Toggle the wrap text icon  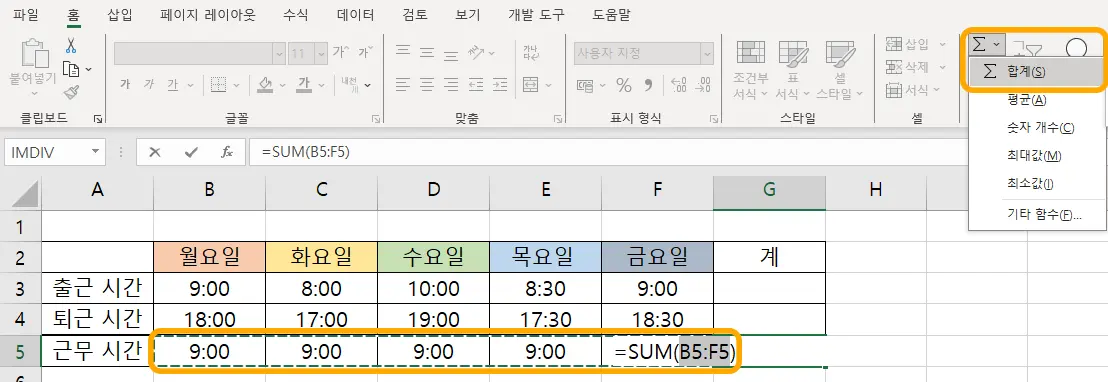pyautogui.click(x=531, y=52)
